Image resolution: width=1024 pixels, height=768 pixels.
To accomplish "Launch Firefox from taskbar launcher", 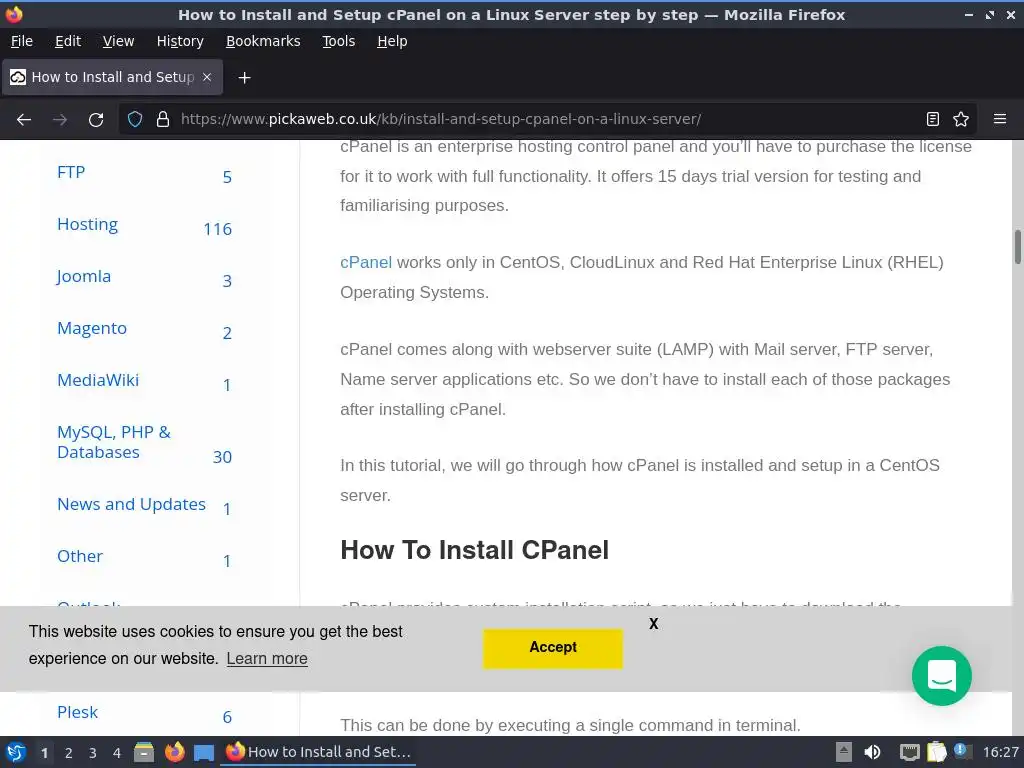I will (x=174, y=752).
